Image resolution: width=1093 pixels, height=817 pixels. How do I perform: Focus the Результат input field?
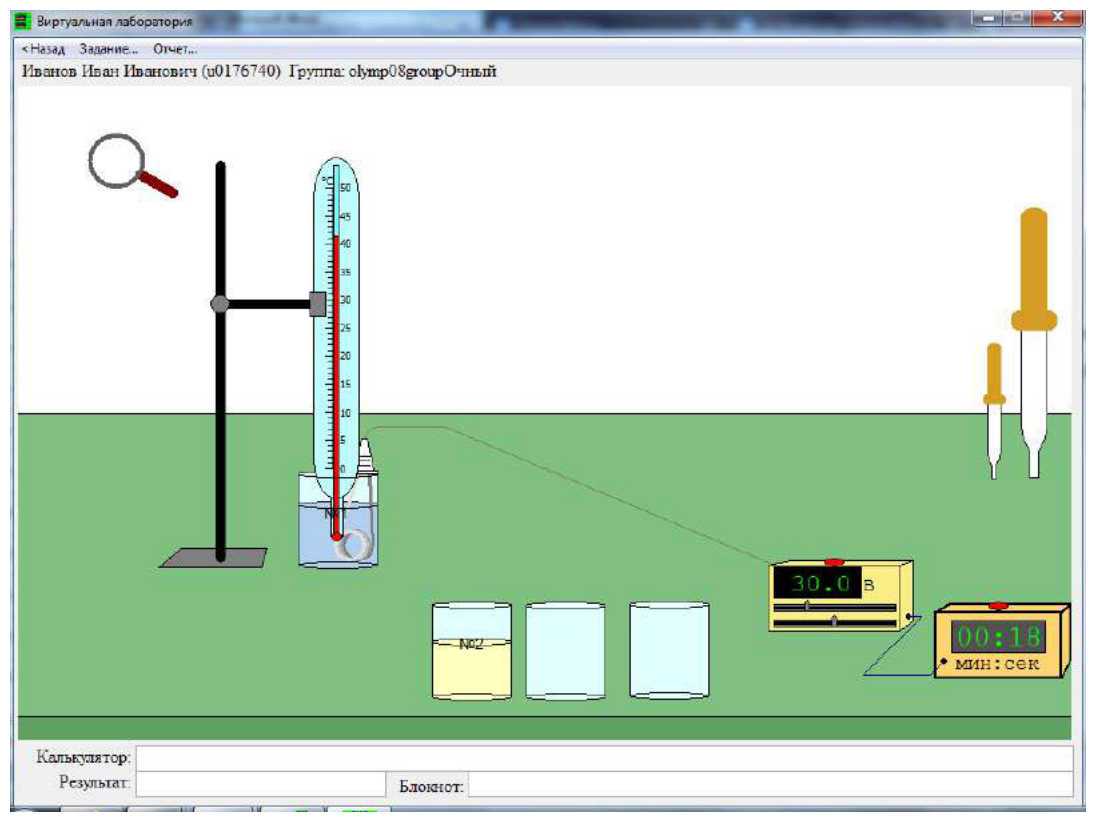click(261, 784)
